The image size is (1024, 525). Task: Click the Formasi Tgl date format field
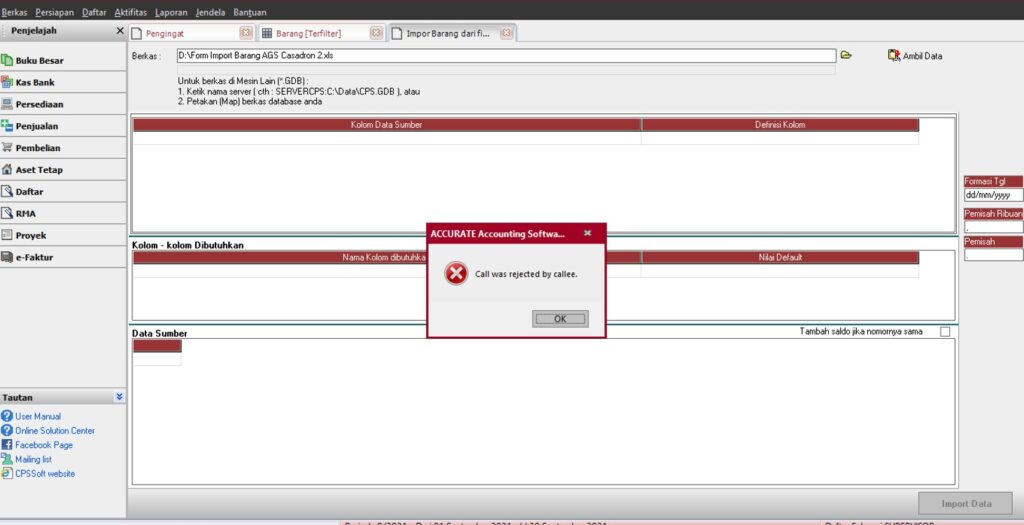tap(993, 195)
